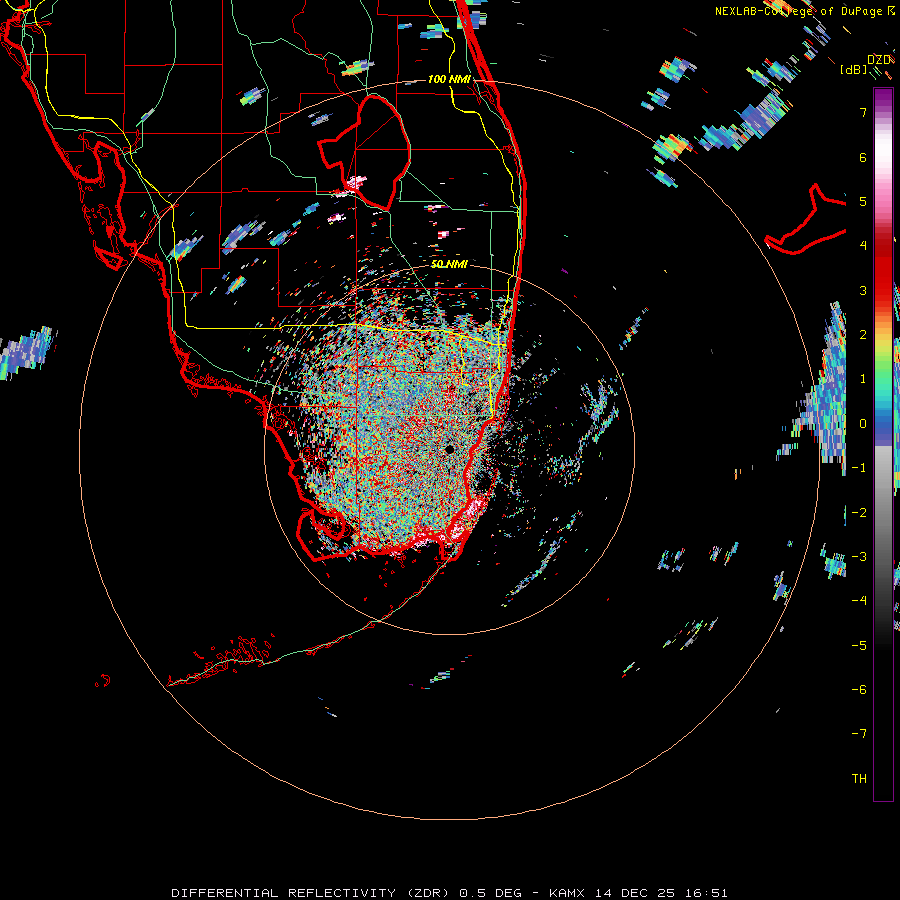Click the "DZD" label above the color scale

pos(878,60)
